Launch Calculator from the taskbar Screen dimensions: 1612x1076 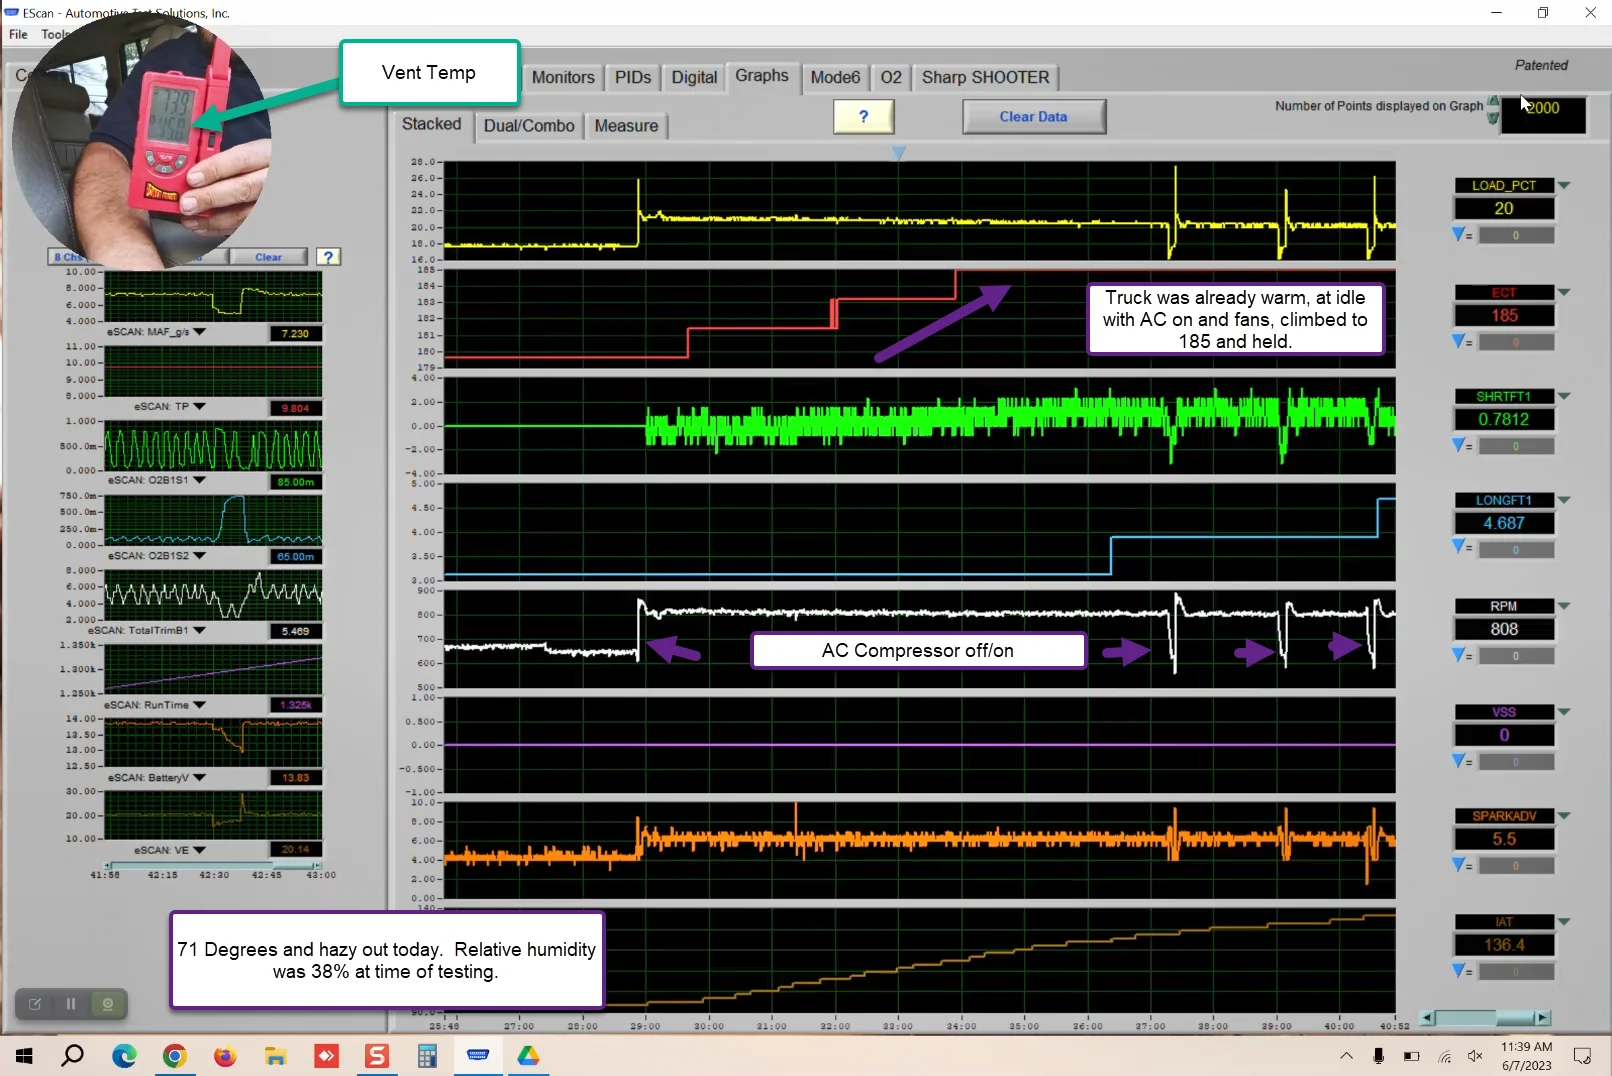[427, 1056]
